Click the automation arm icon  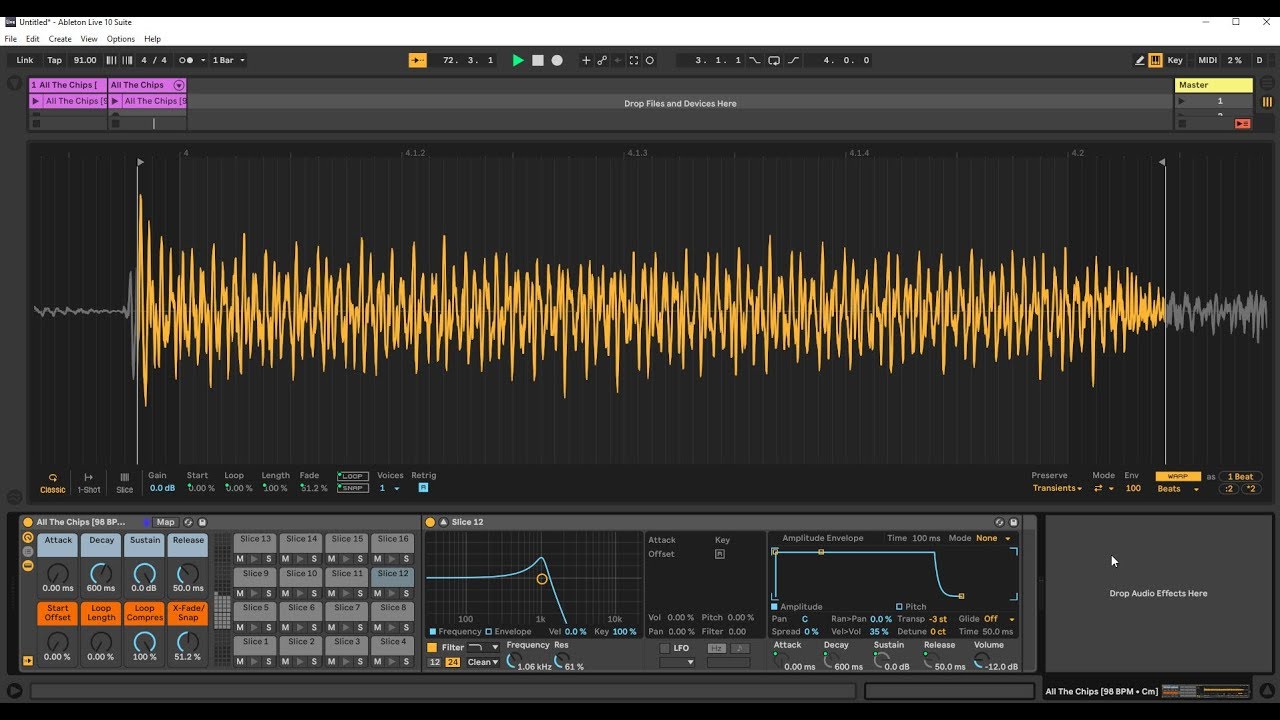pos(602,60)
